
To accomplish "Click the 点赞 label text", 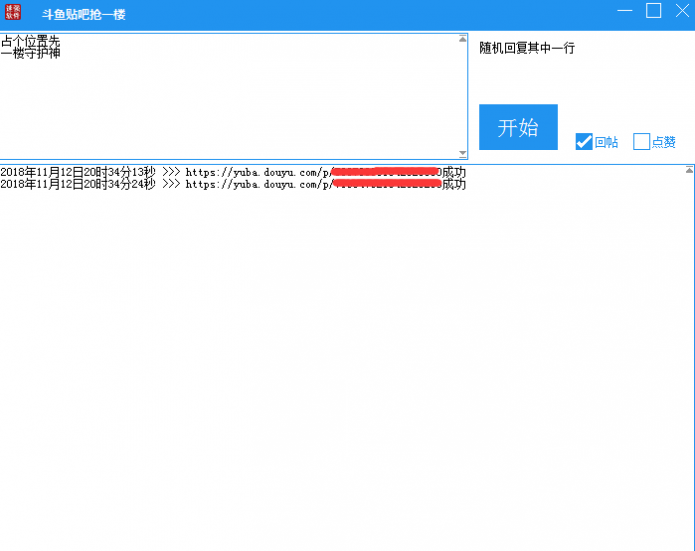I will click(x=664, y=142).
